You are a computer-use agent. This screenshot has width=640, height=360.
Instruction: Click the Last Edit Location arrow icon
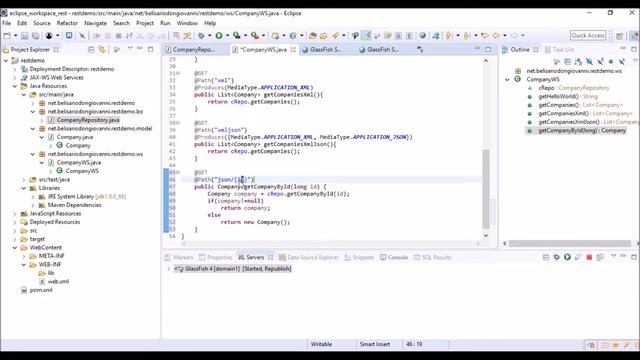[x=485, y=36]
